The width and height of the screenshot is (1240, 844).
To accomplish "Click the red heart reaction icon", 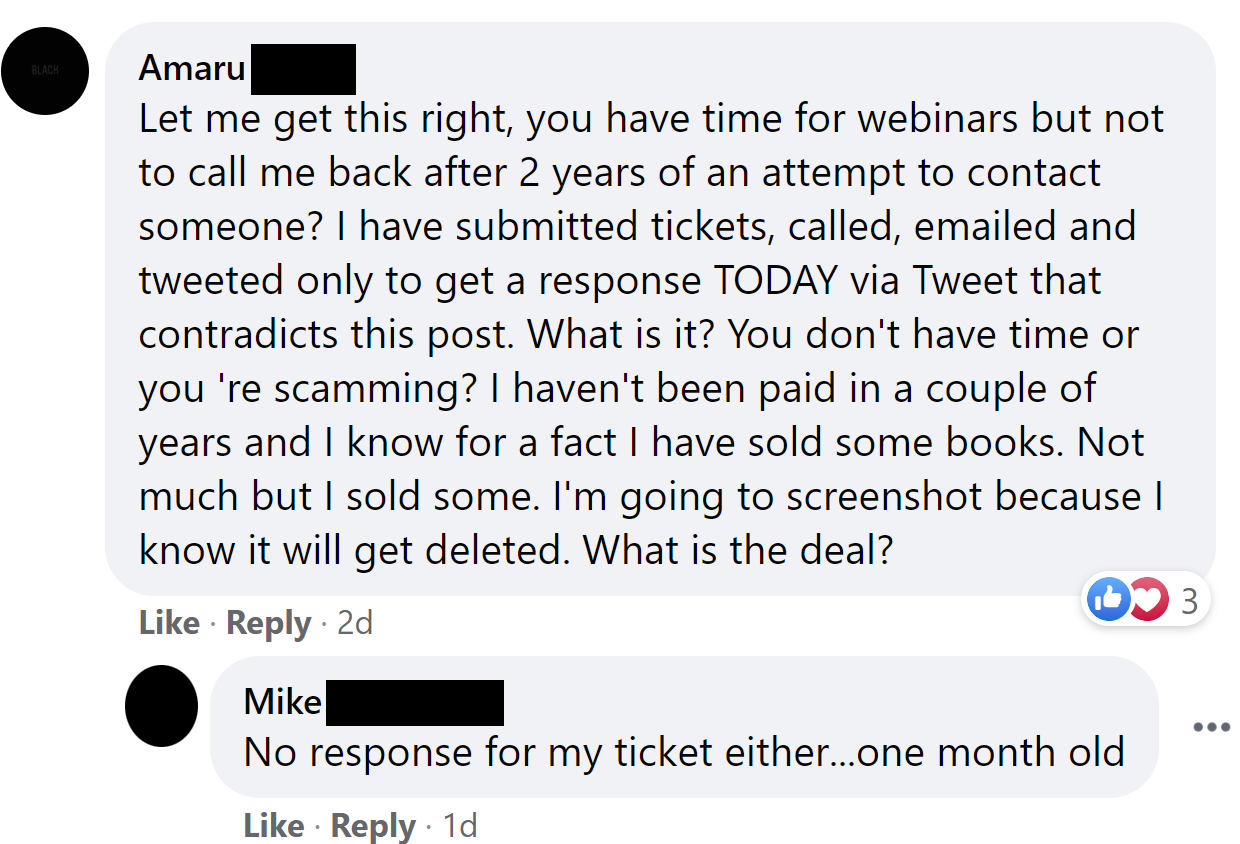I will tap(1149, 600).
